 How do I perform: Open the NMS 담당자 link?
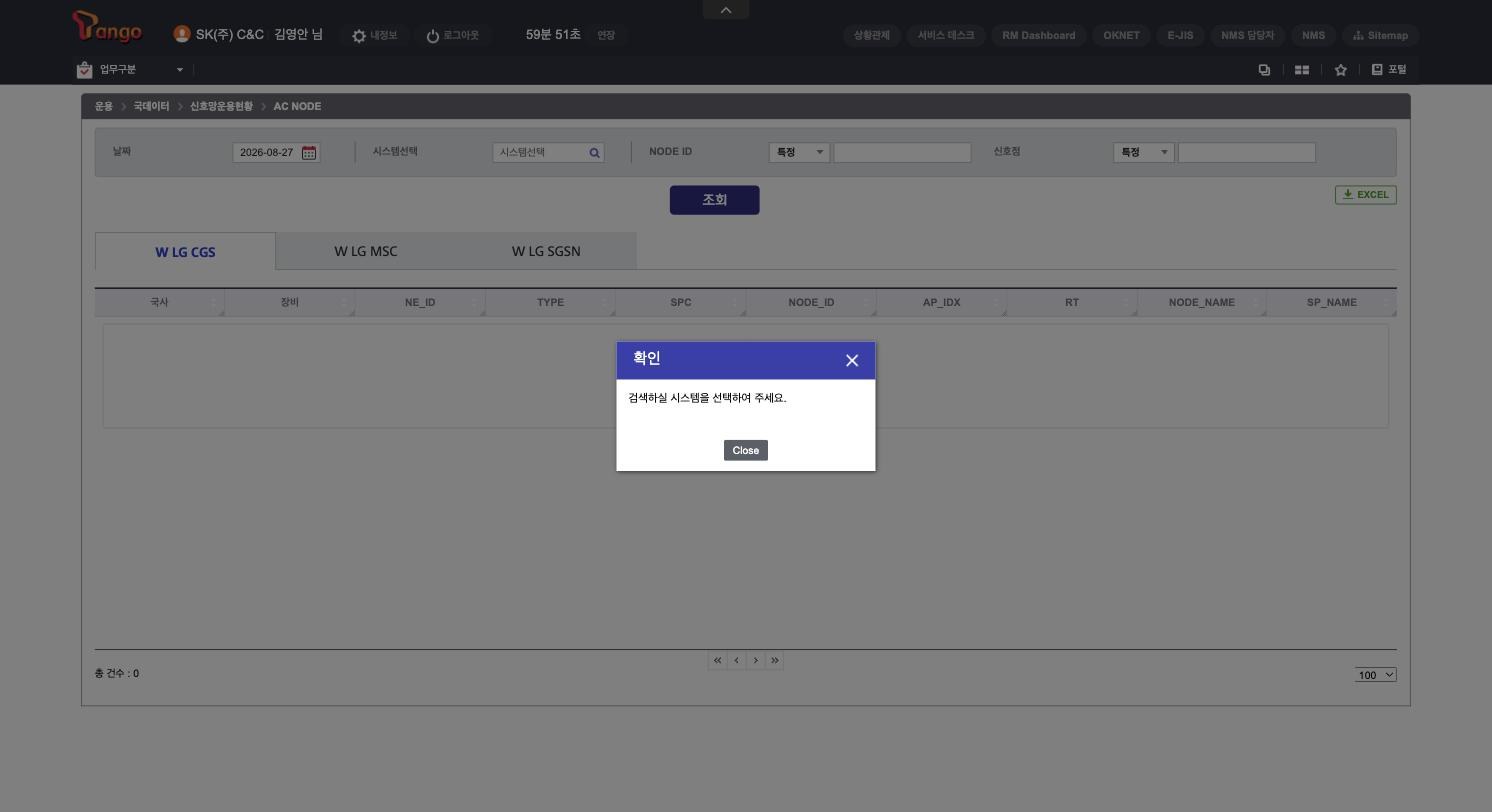(x=1248, y=35)
